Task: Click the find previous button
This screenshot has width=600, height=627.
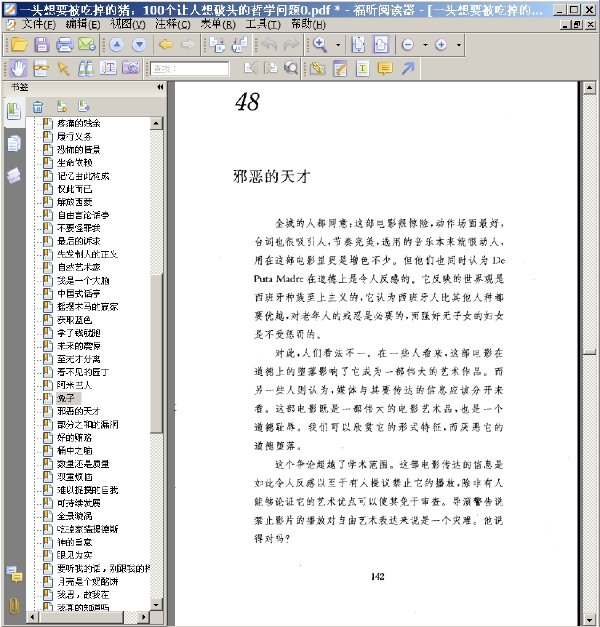Action: [x=251, y=68]
